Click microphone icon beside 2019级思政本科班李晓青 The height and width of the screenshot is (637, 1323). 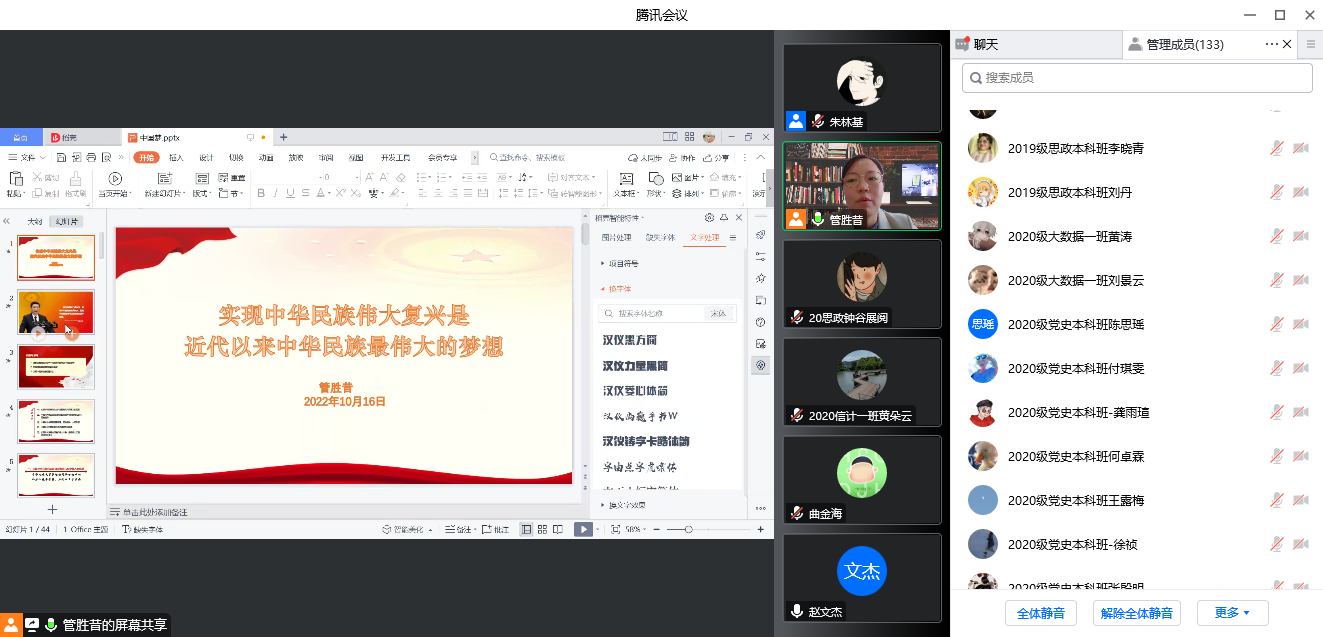point(1277,148)
